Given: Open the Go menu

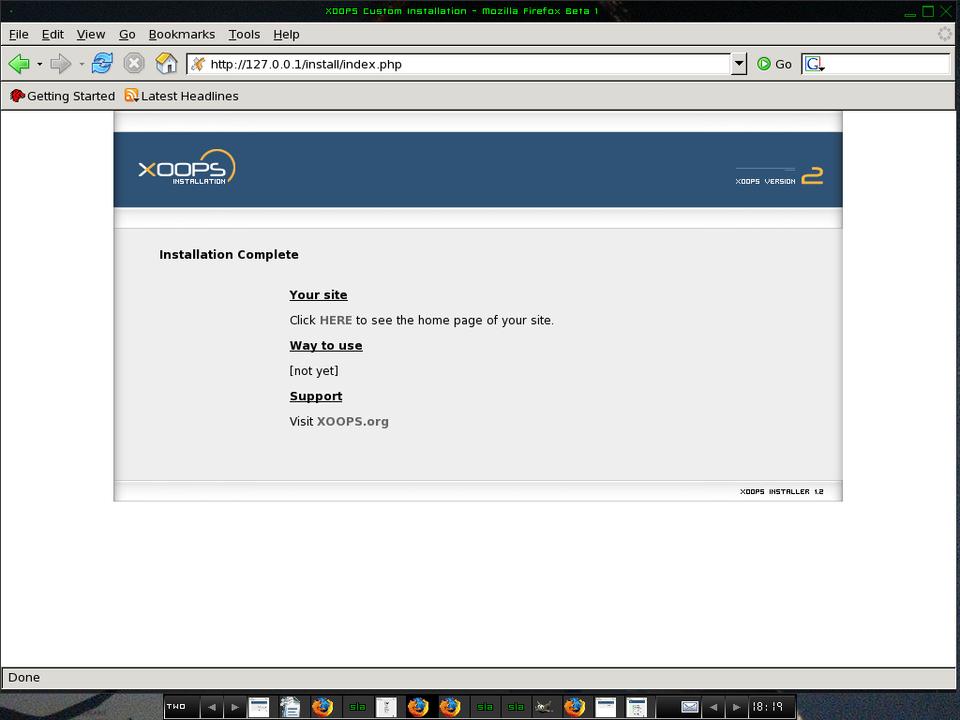Looking at the screenshot, I should tap(127, 34).
